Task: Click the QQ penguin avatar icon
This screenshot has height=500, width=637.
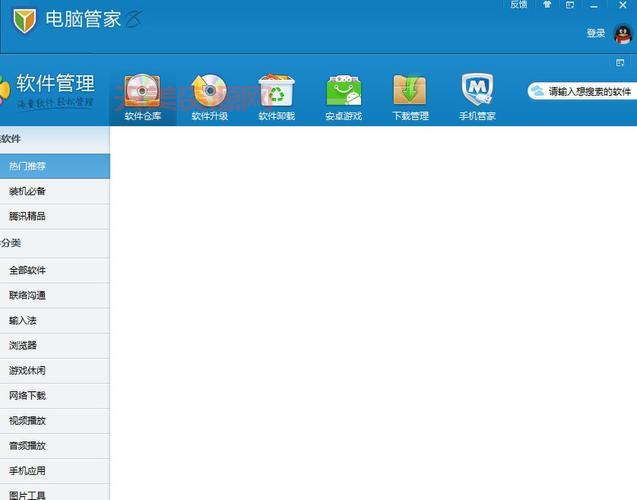Action: (x=623, y=34)
